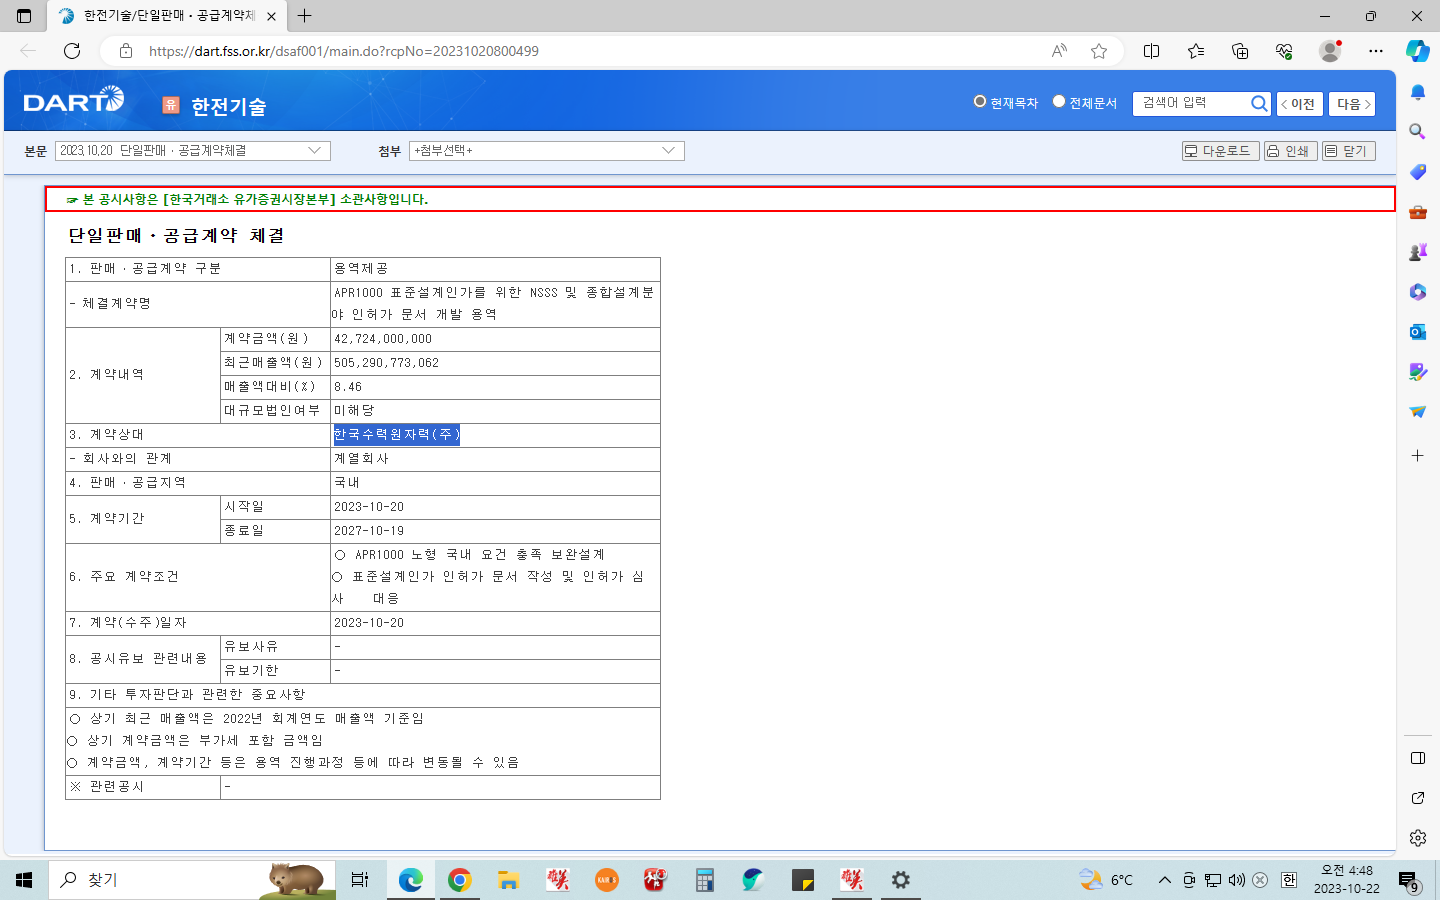
Task: Open Read aloud in address bar
Action: (x=1059, y=51)
